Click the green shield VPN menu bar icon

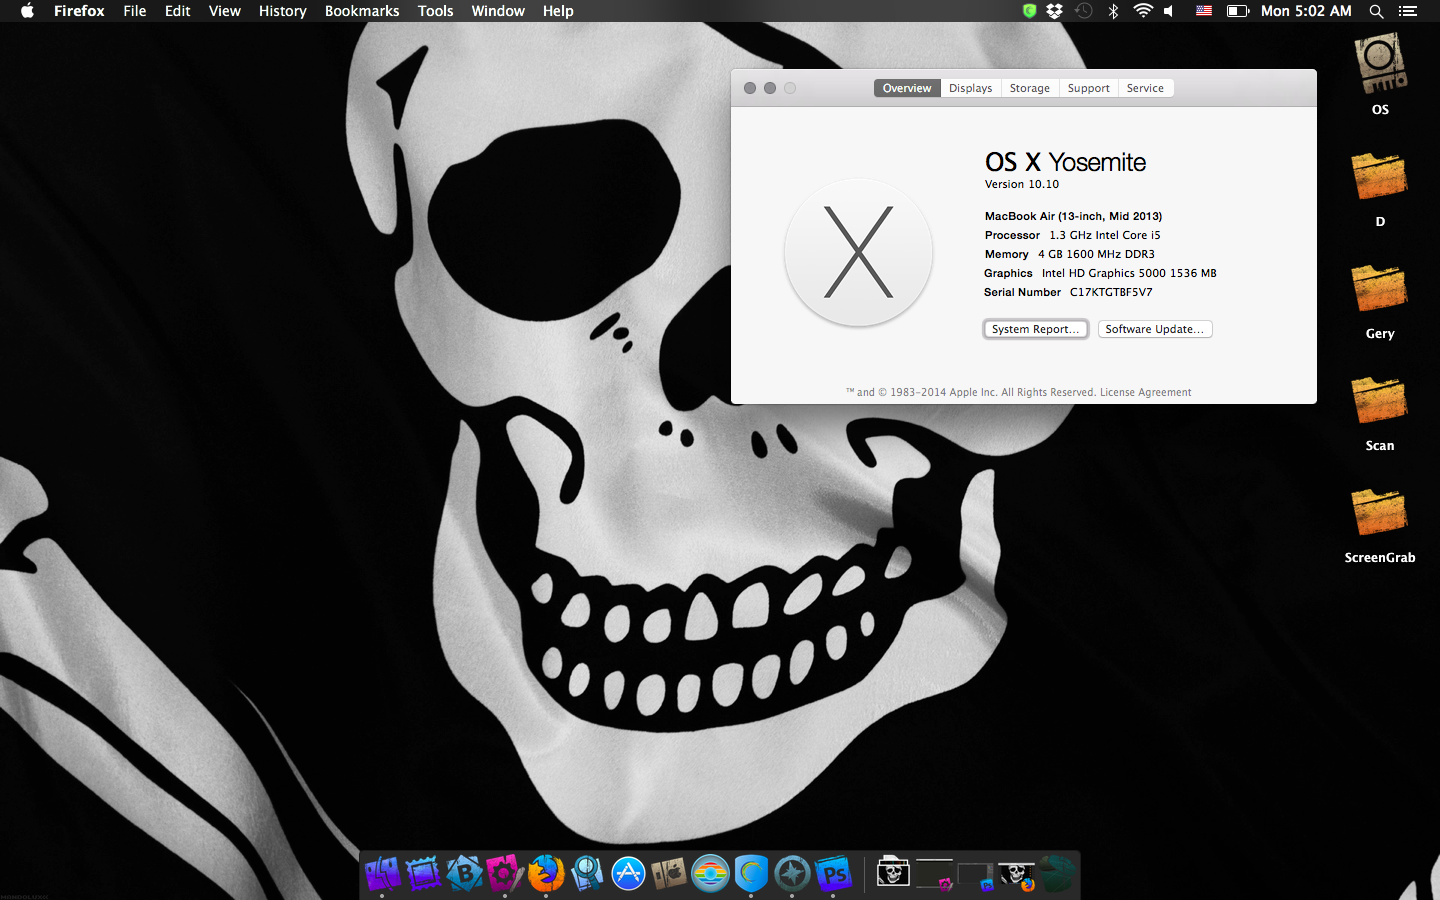pos(1029,11)
